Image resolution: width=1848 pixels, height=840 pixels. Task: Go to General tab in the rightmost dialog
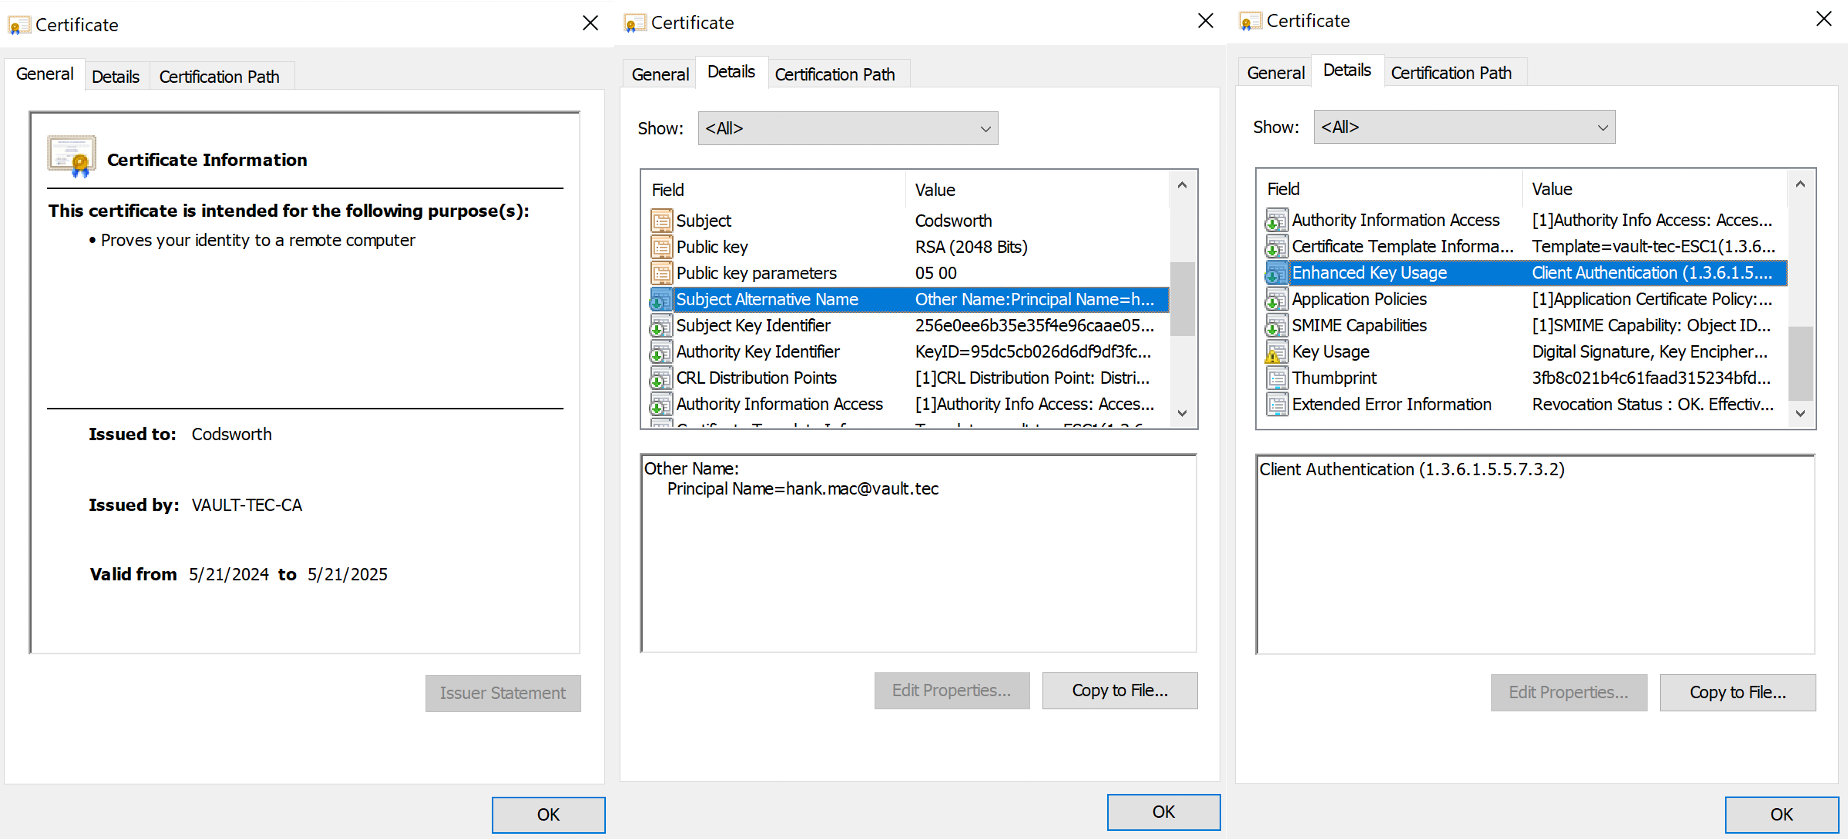1275,73
